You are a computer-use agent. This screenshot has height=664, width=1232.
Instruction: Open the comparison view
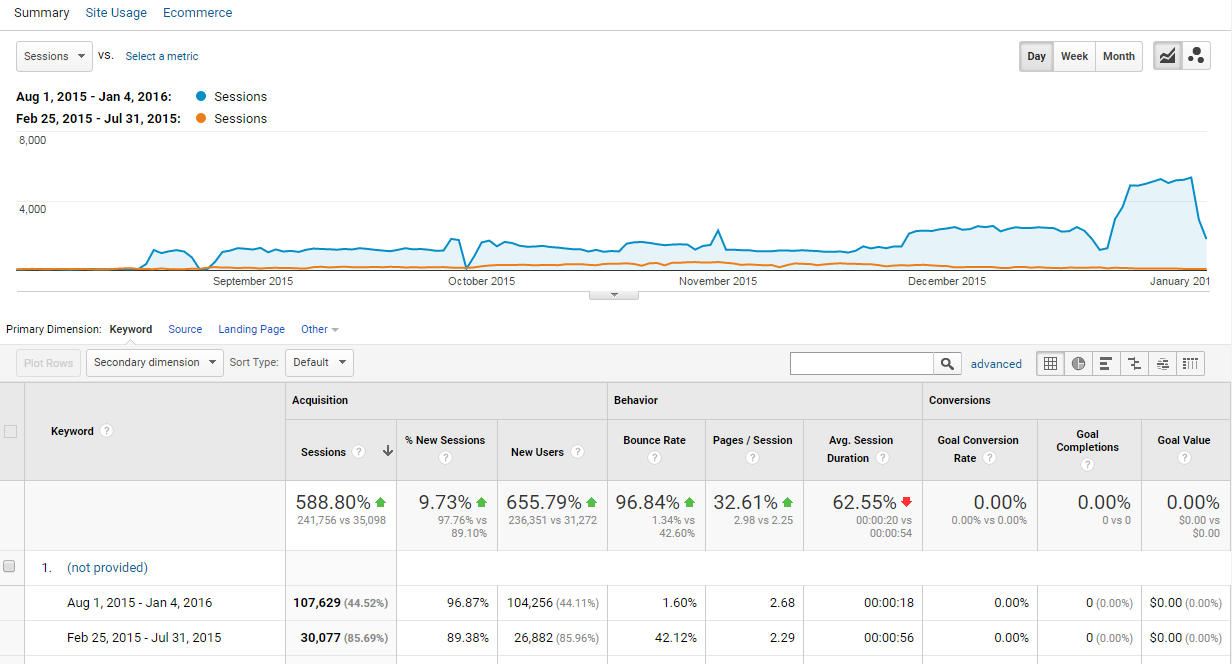click(x=1134, y=363)
